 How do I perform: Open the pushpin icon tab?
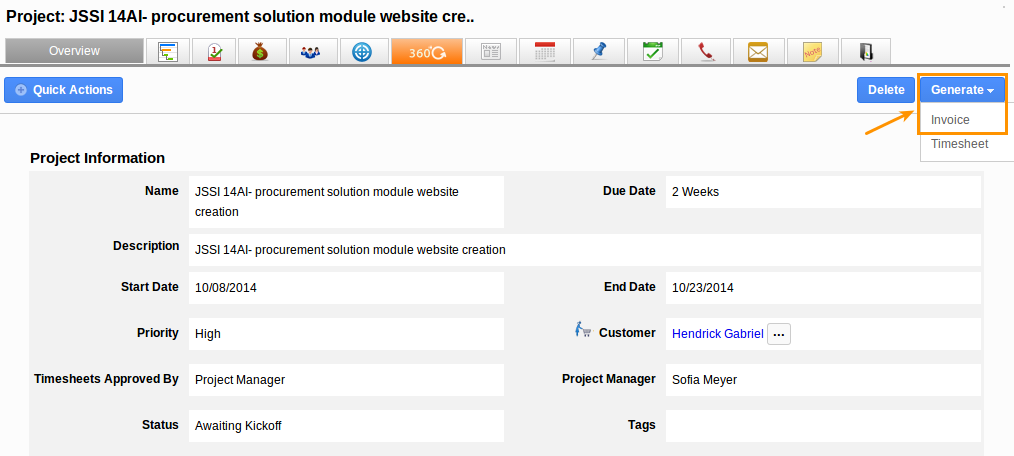(599, 51)
